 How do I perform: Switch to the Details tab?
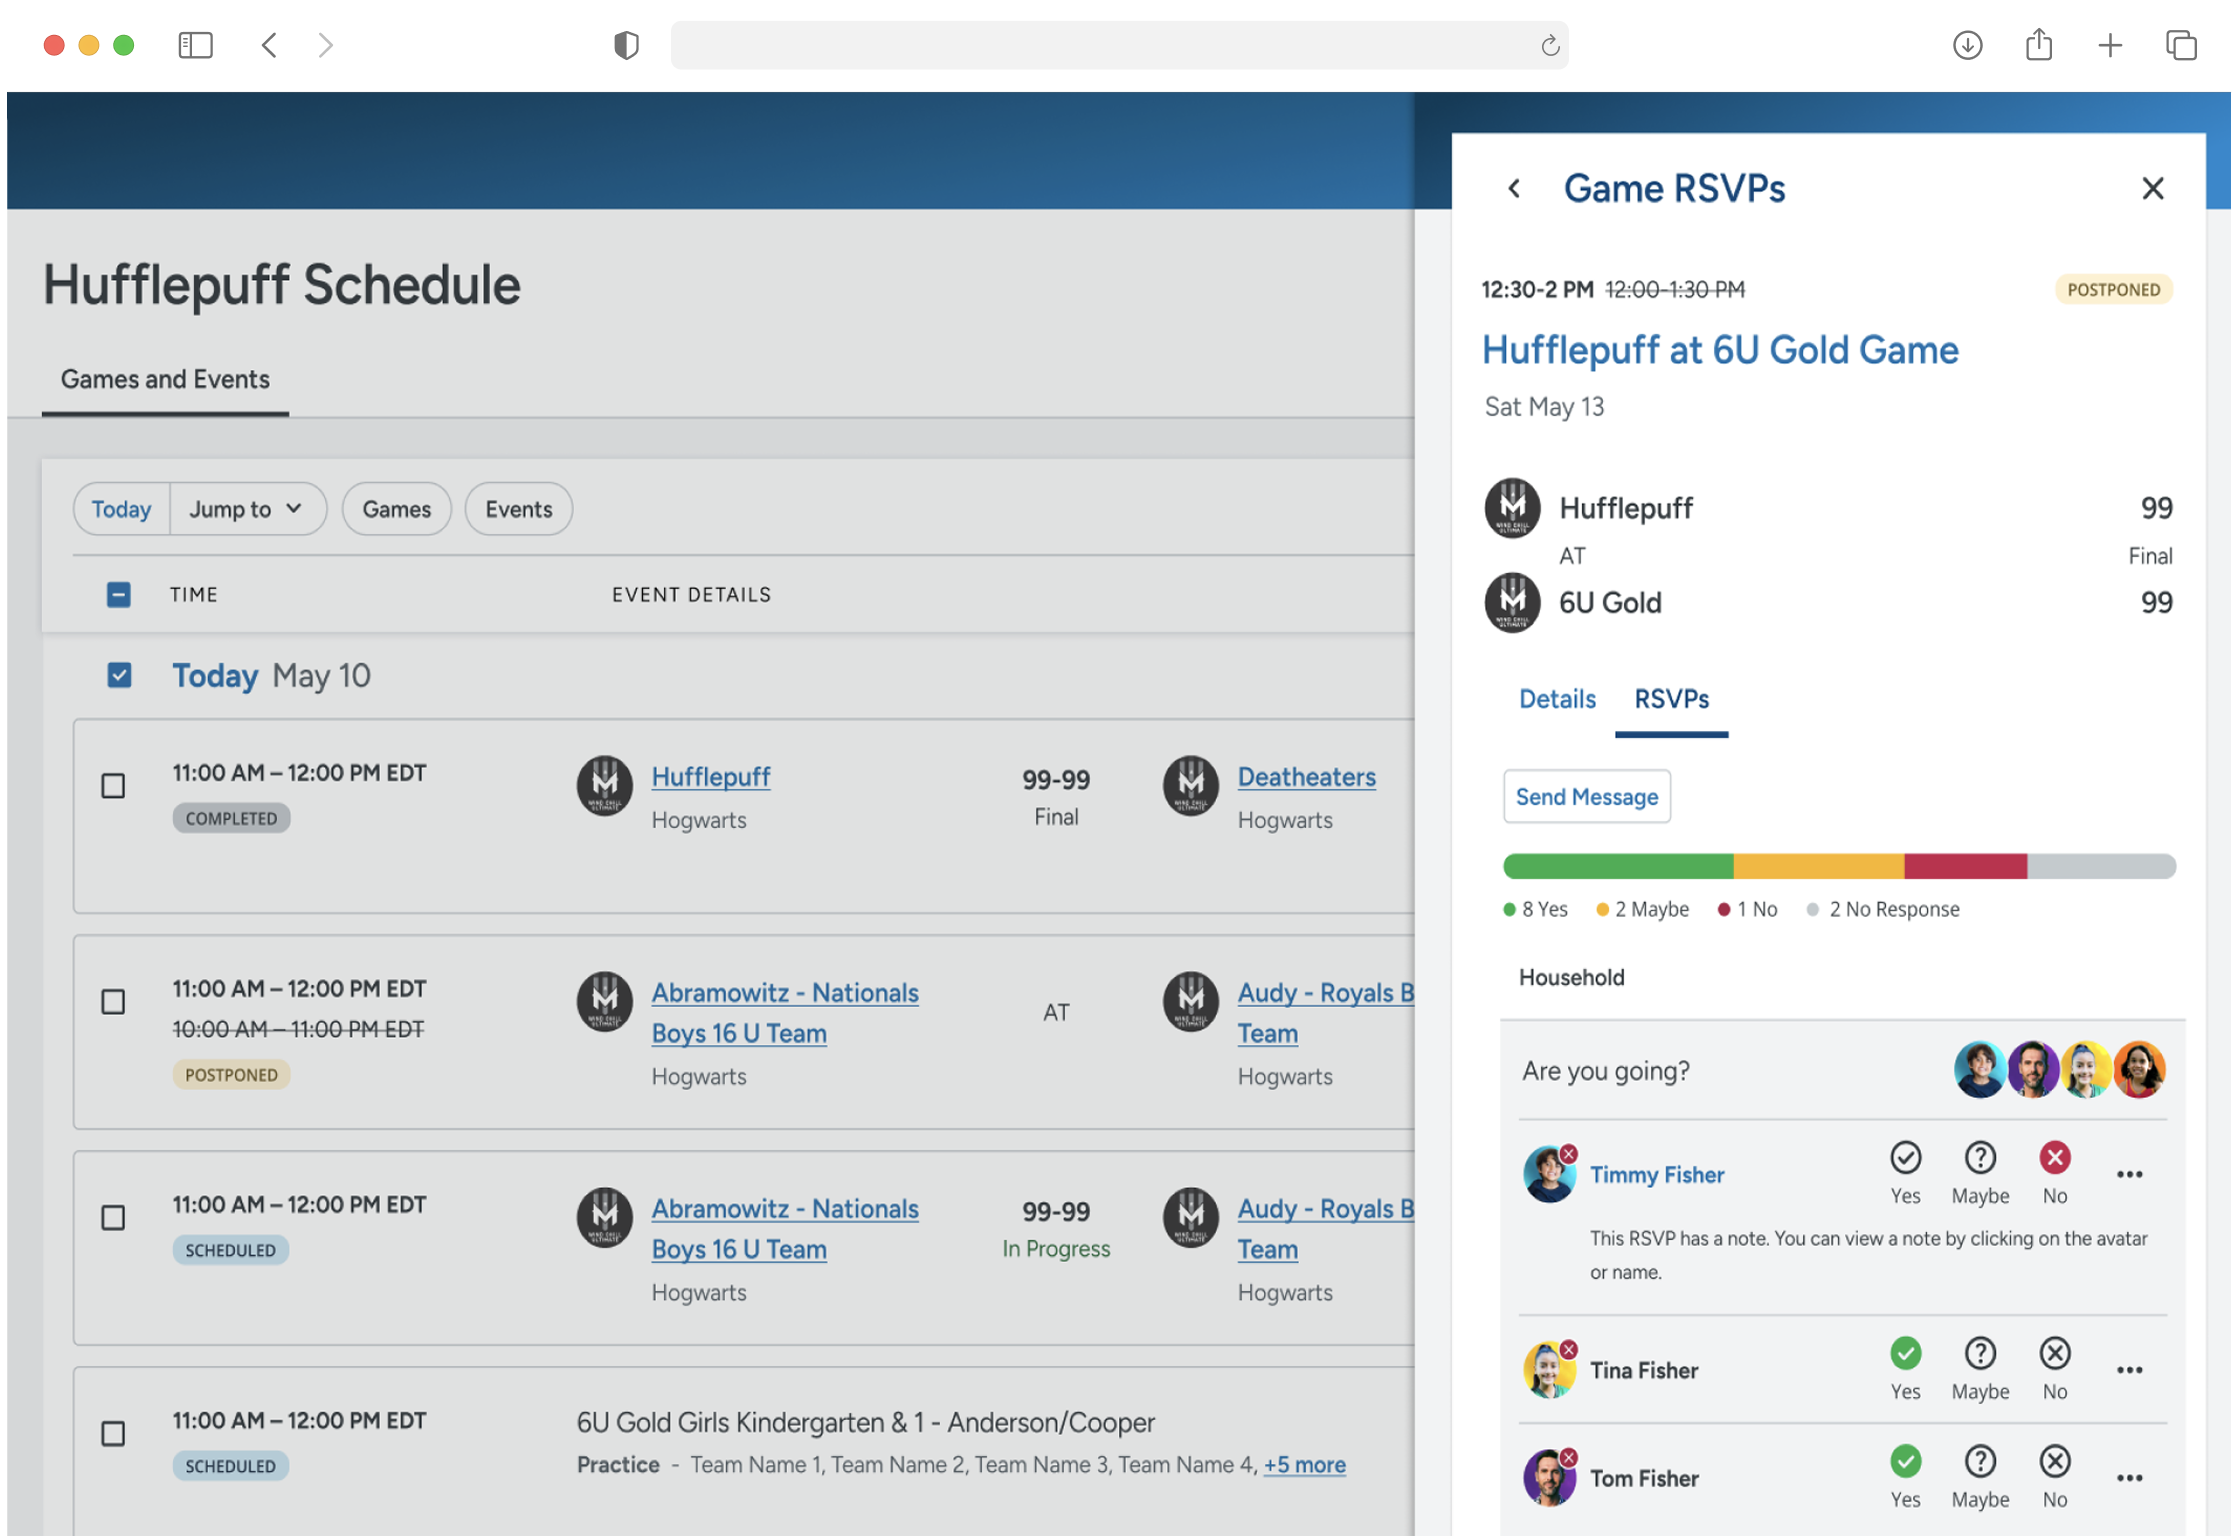pos(1556,699)
